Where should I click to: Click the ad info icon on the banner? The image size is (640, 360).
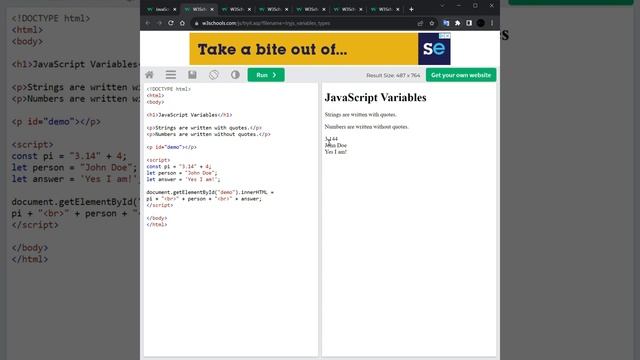(442, 36)
